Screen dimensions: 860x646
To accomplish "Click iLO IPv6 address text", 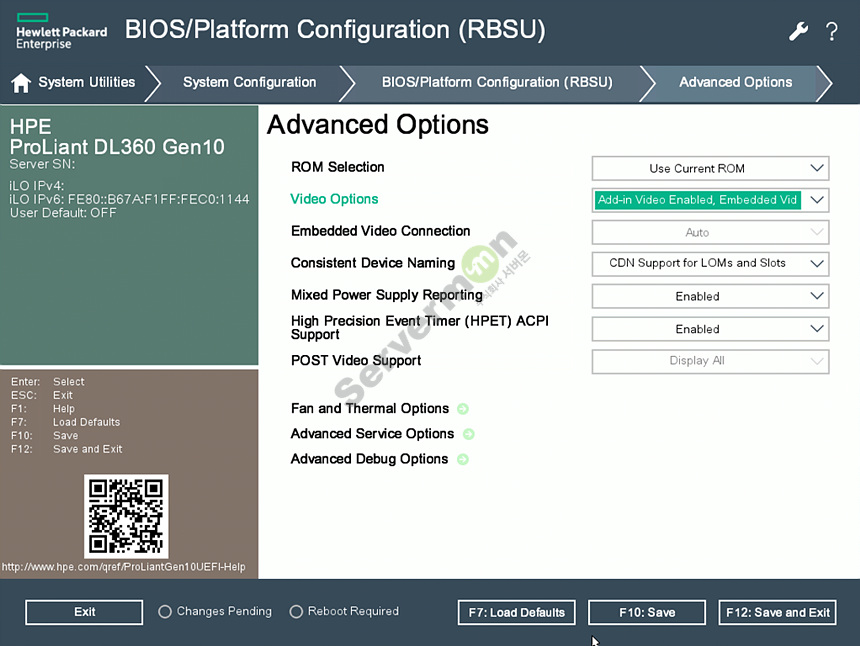I will (x=129, y=199).
